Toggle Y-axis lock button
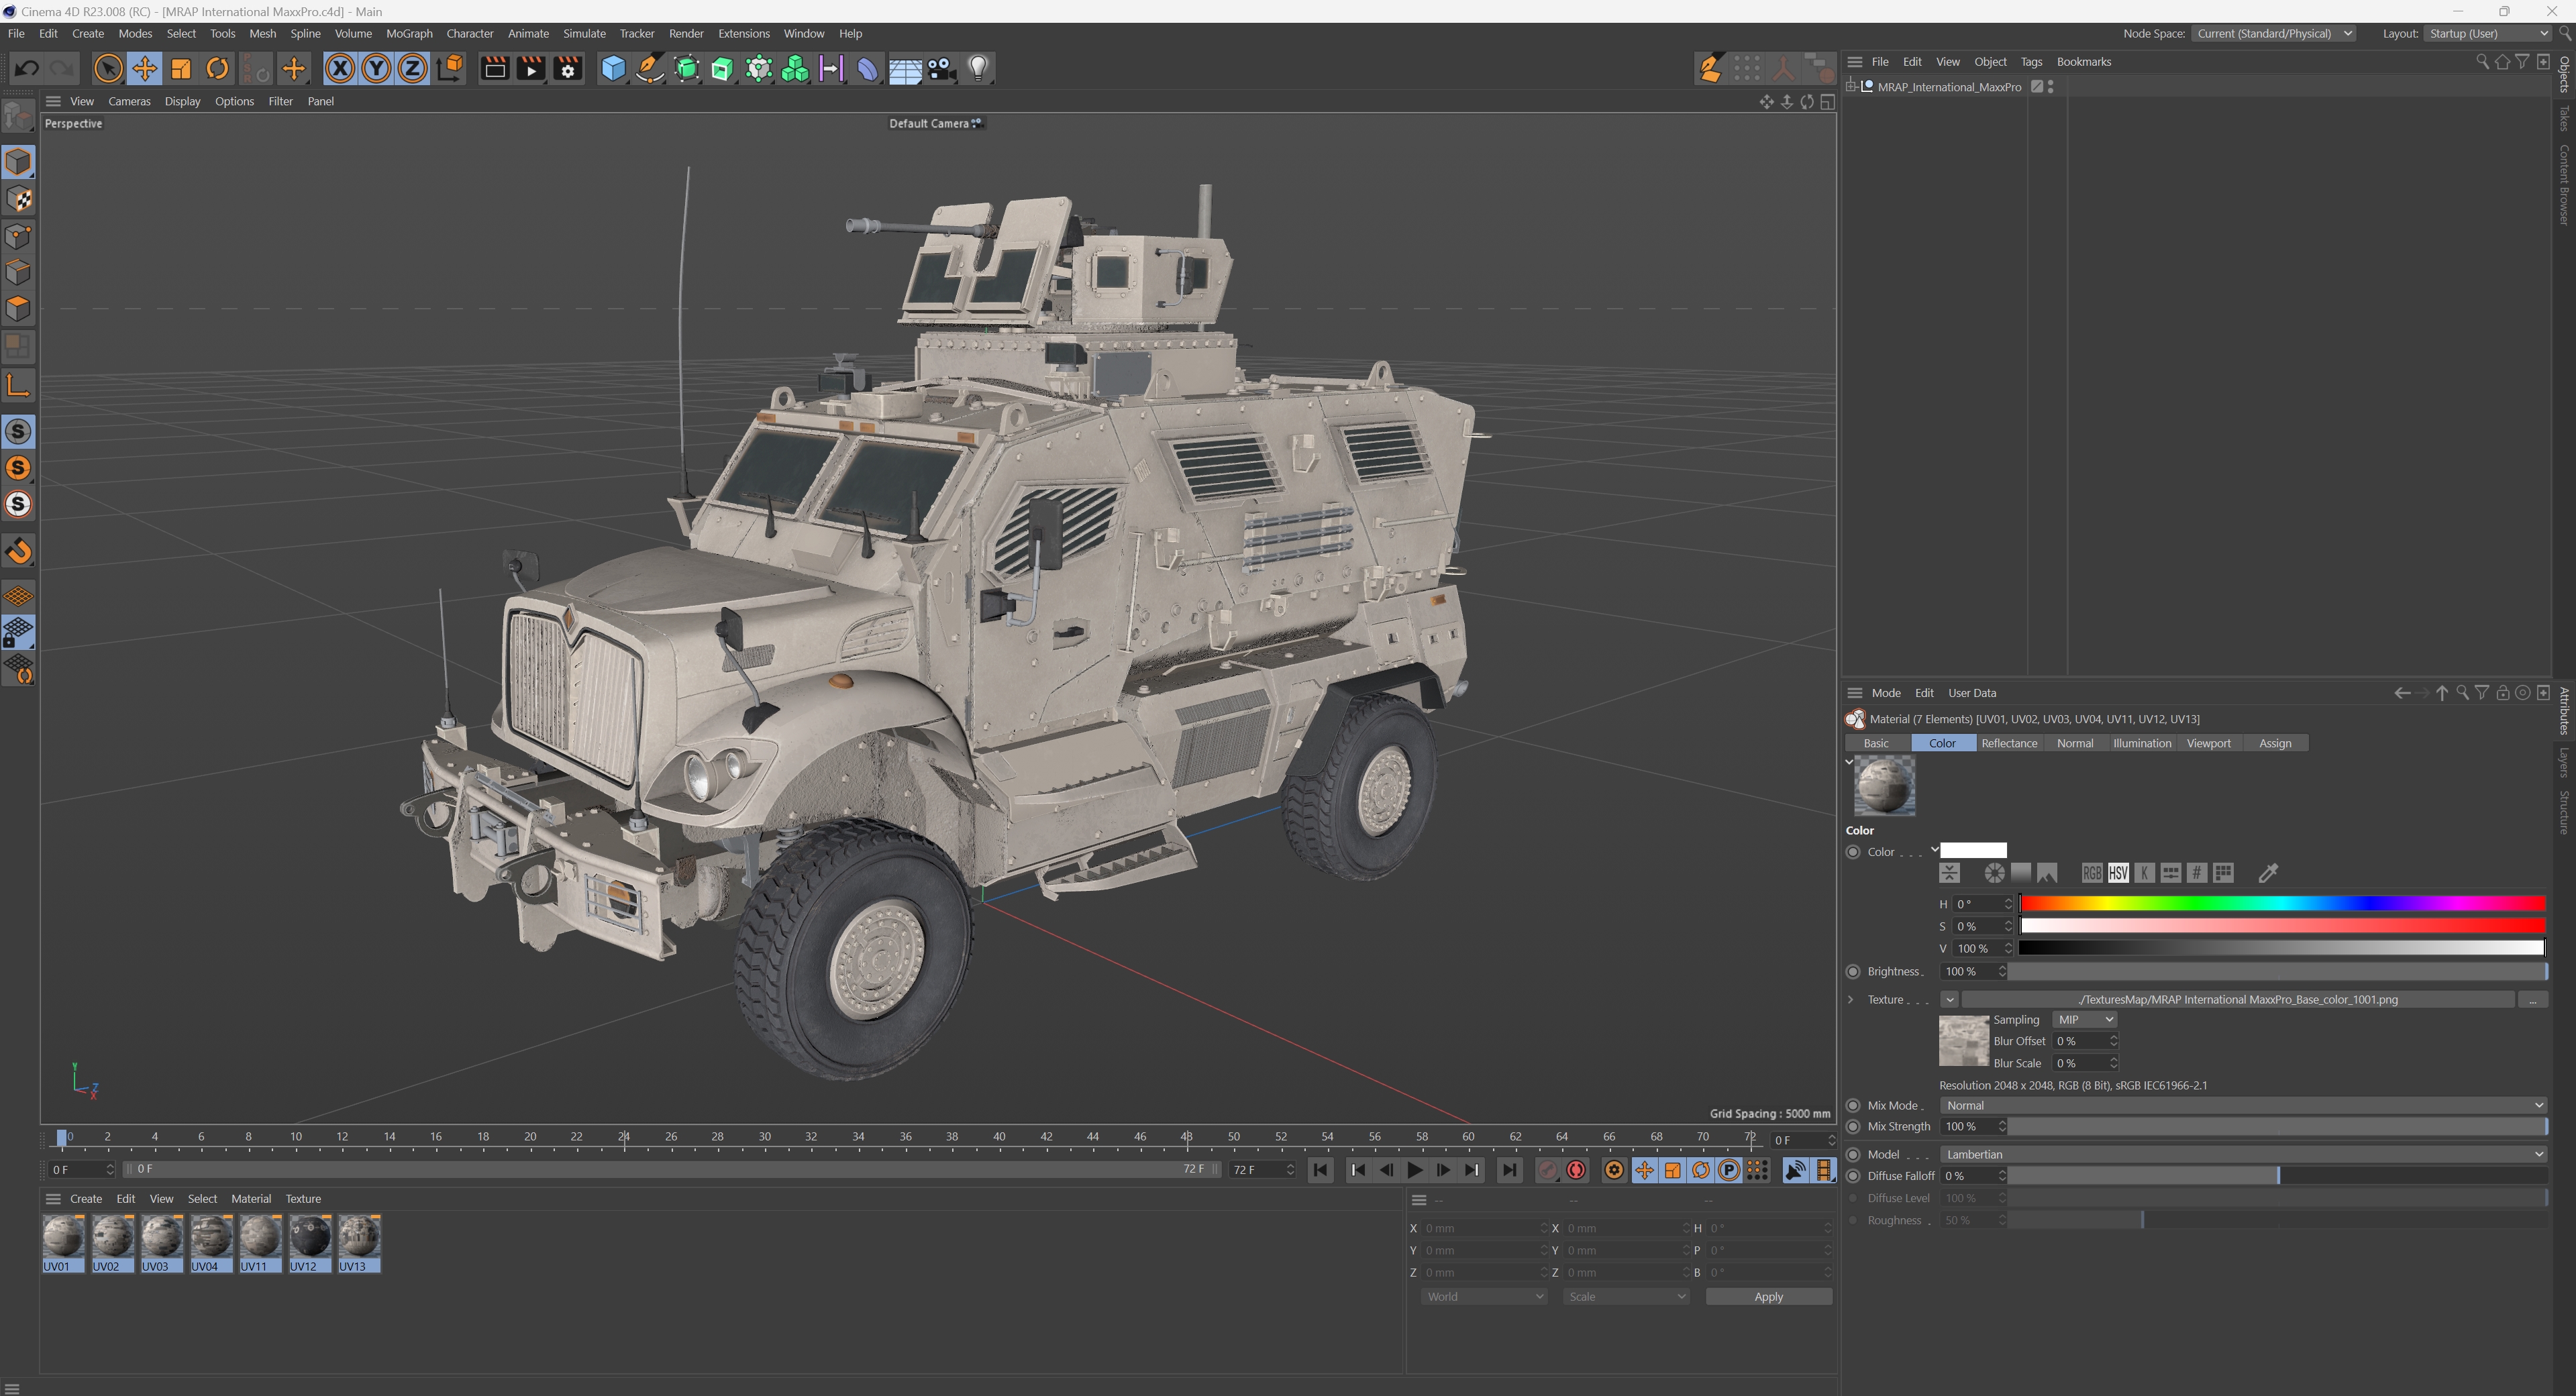The height and width of the screenshot is (1396, 2576). click(376, 69)
